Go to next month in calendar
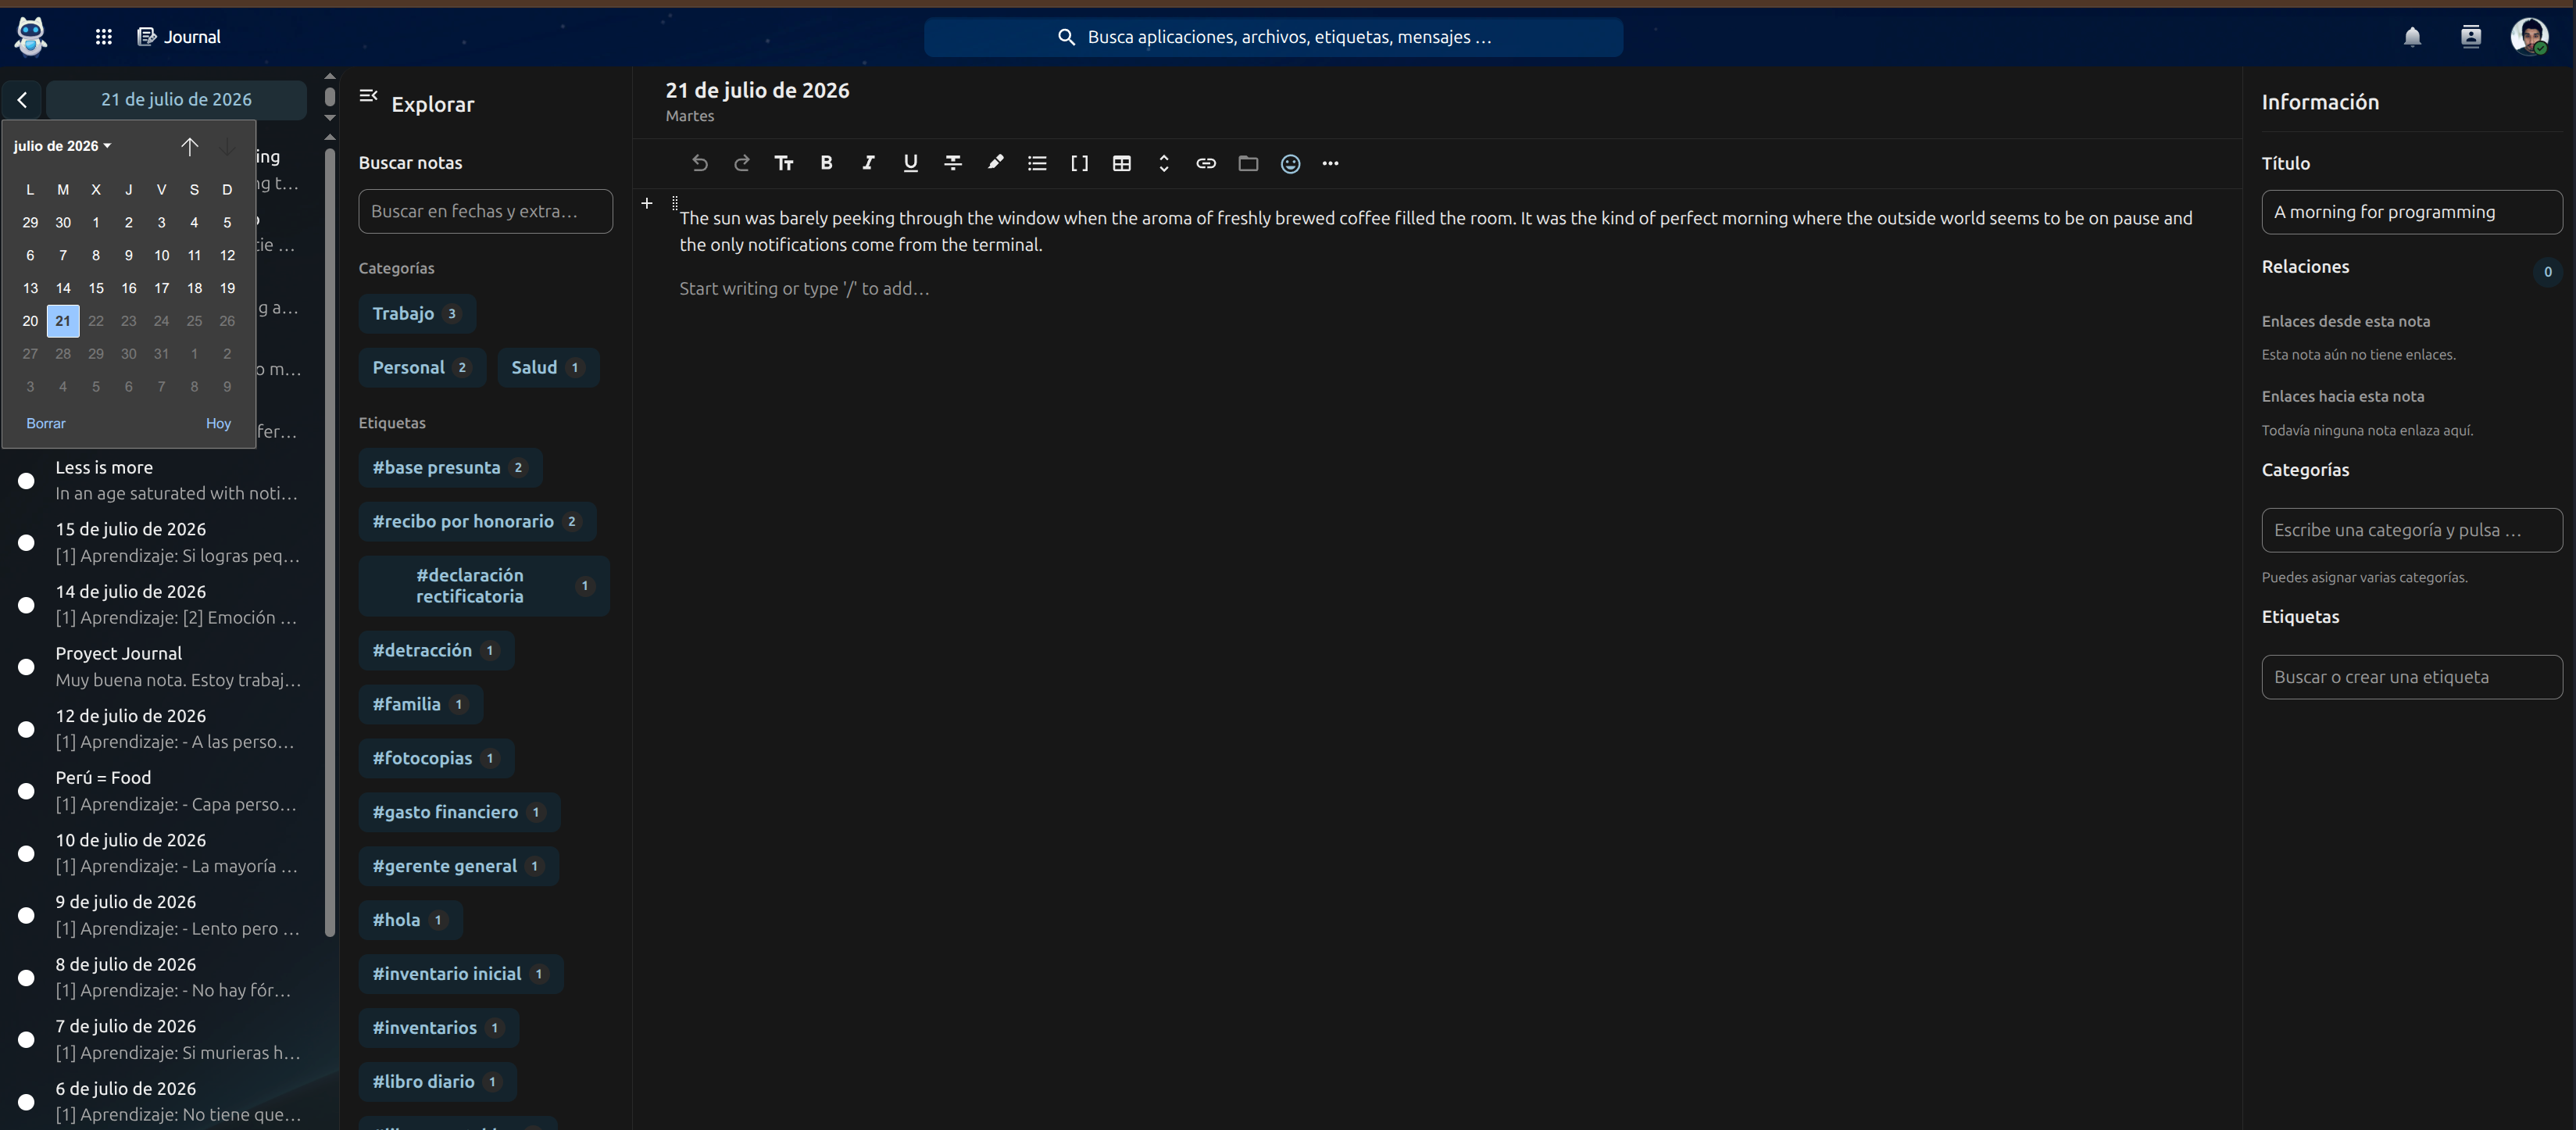Screen dimensions: 2576x1130 [x=228, y=146]
